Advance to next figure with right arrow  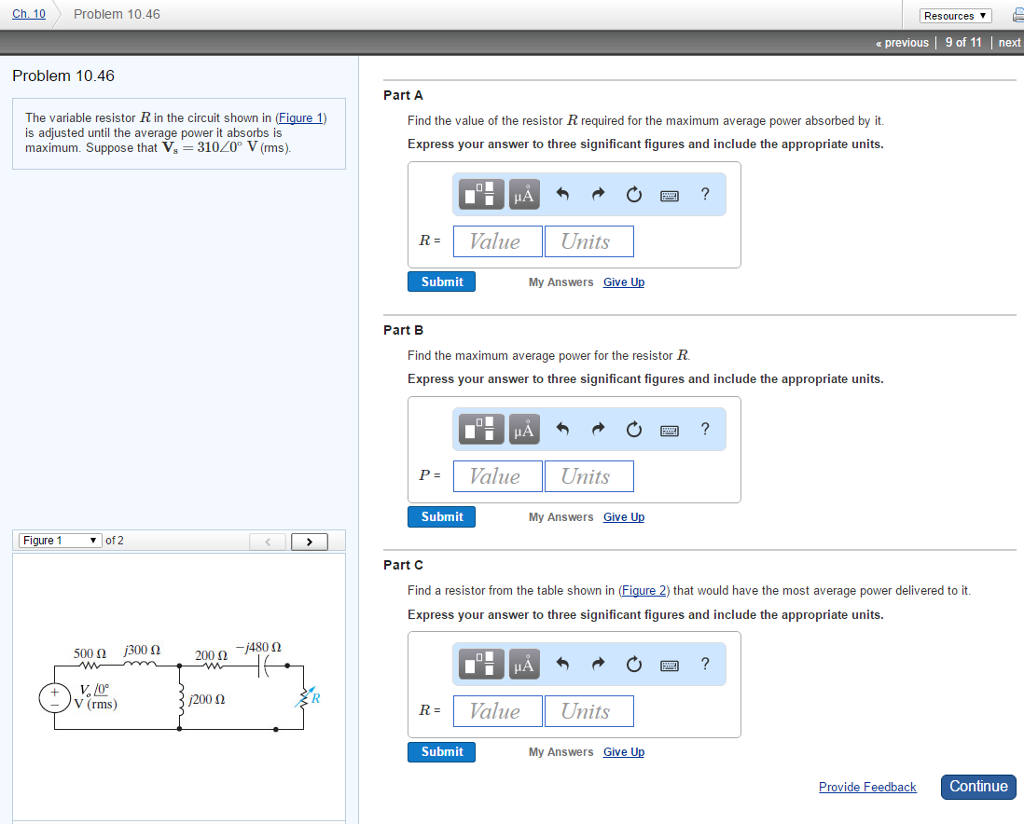pos(309,541)
